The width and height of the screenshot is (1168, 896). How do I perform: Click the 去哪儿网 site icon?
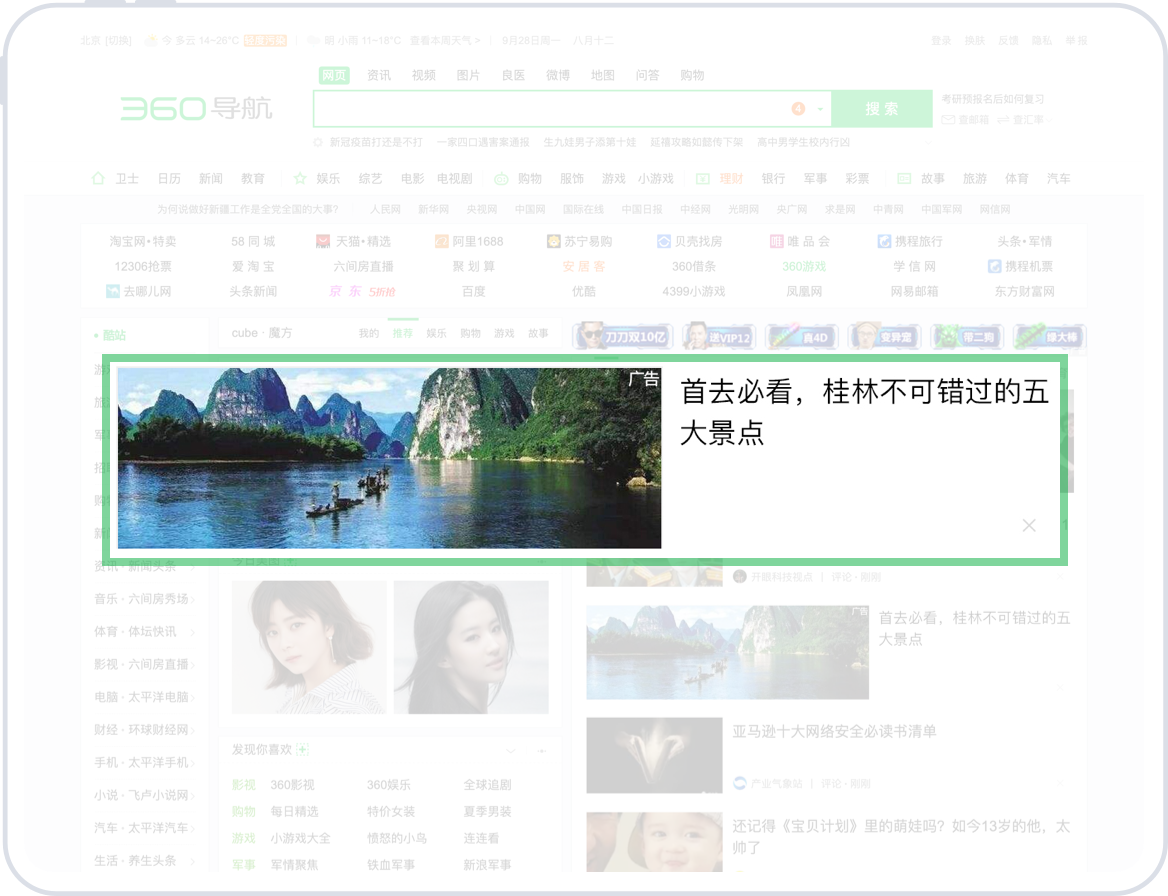pos(112,292)
